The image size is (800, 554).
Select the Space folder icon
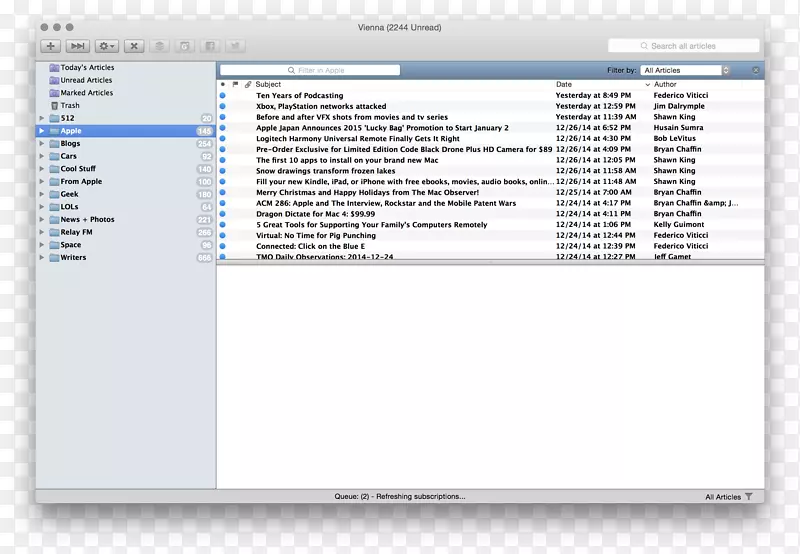pyautogui.click(x=54, y=245)
